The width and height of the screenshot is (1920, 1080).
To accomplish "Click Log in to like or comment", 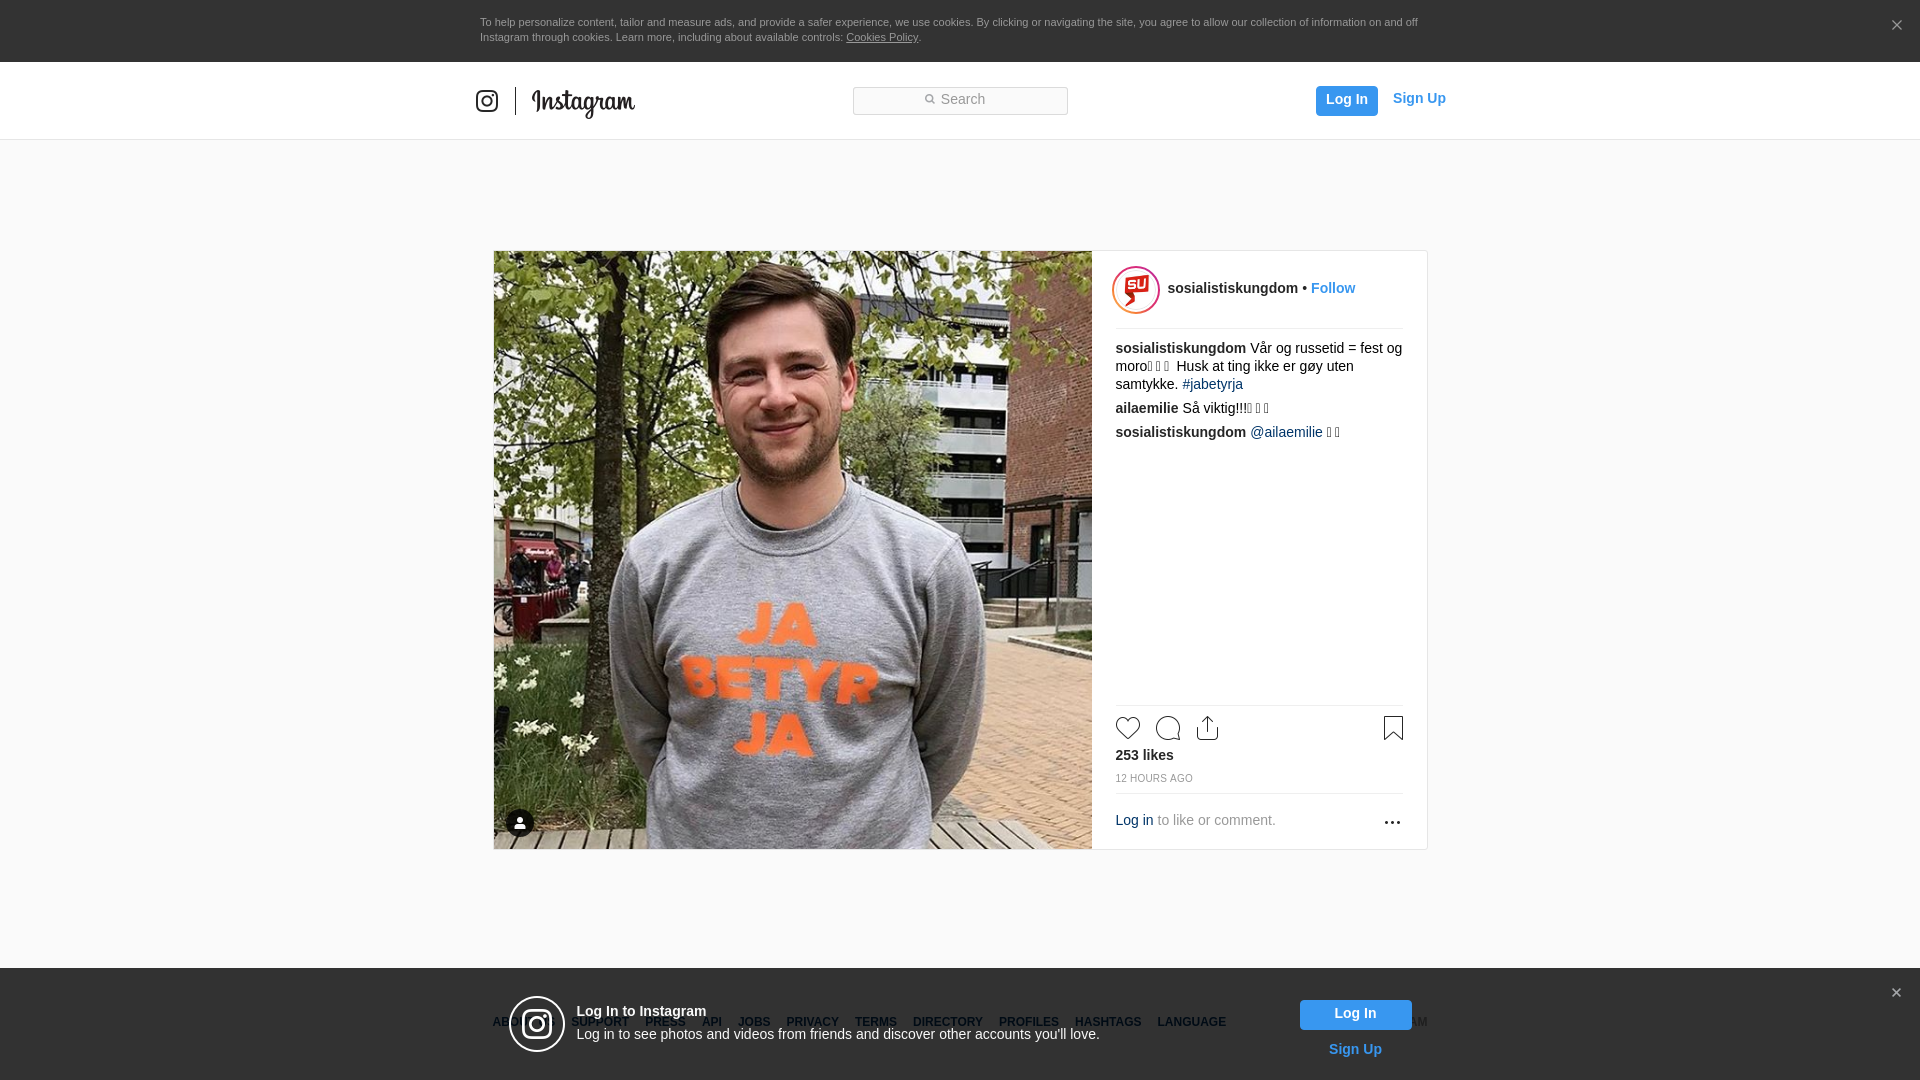I will 1134,820.
